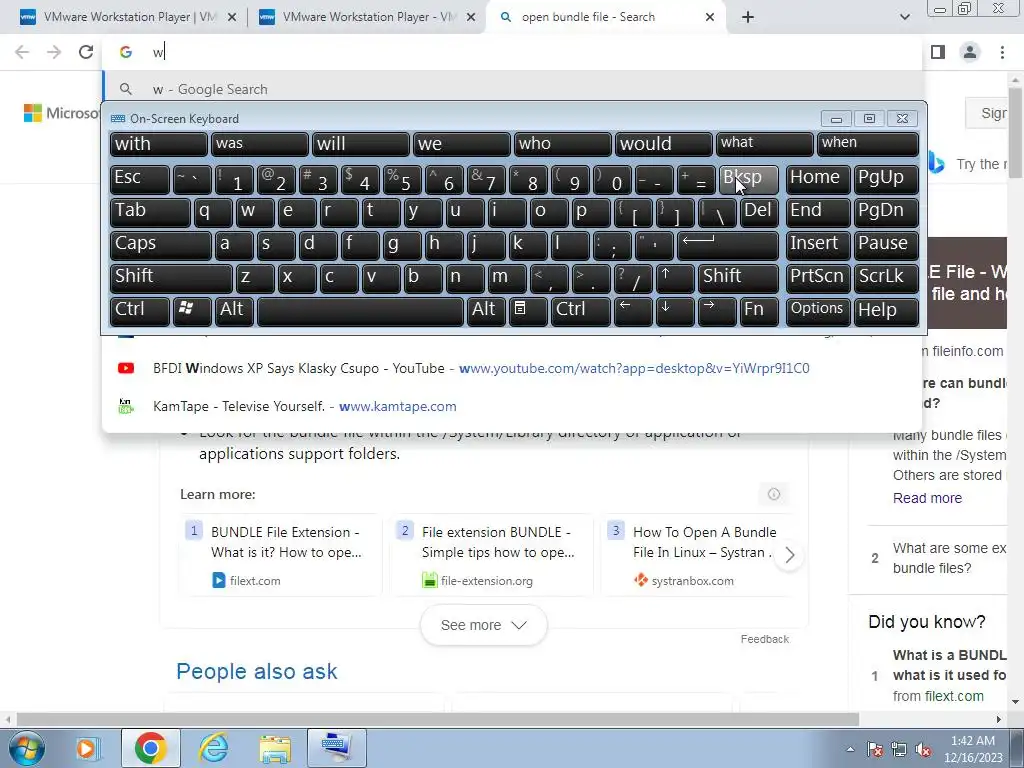1024x768 pixels.
Task: Tap the context menu key icon
Action: click(528, 311)
